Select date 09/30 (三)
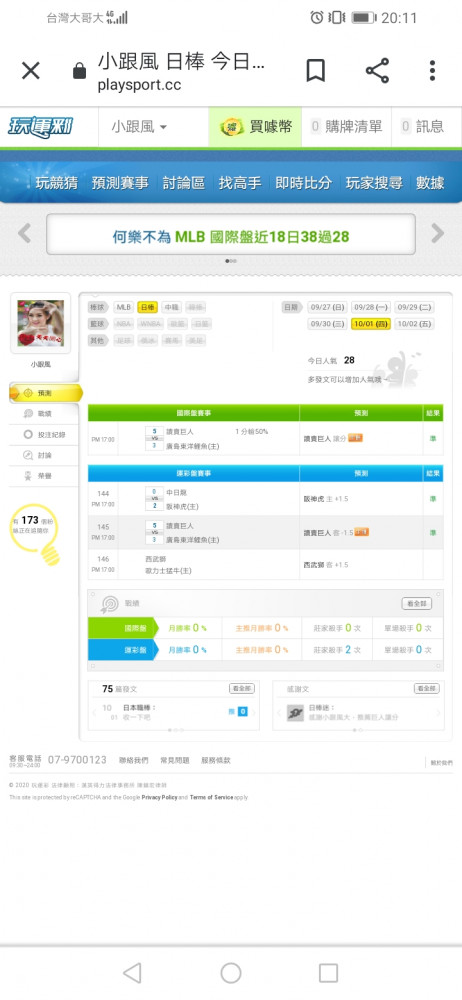This screenshot has height=1000, width=462. click(327, 324)
